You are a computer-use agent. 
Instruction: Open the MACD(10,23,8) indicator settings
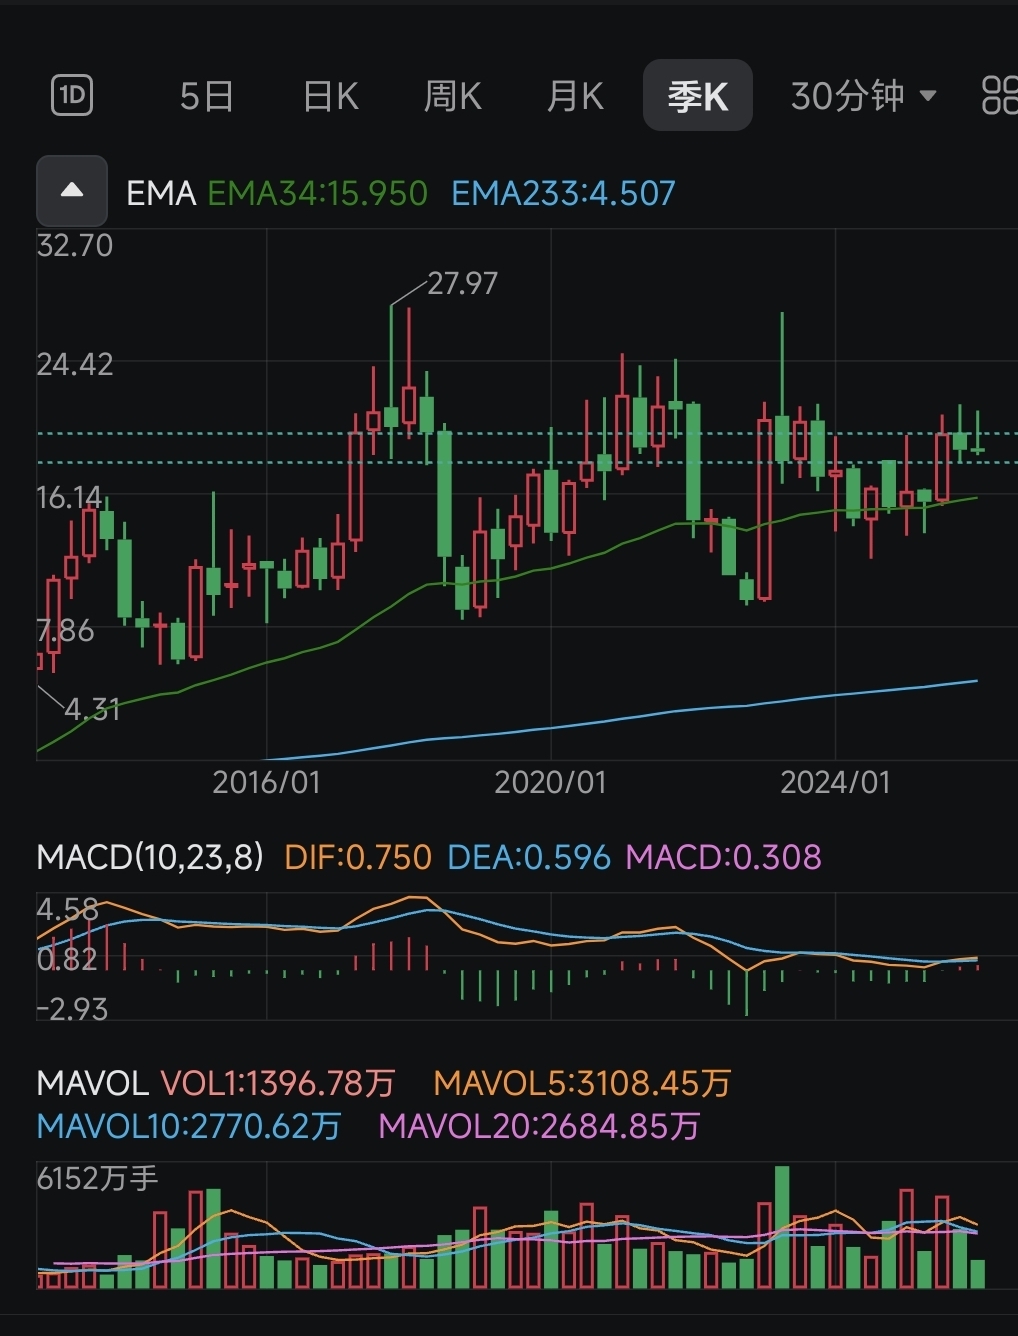click(150, 857)
